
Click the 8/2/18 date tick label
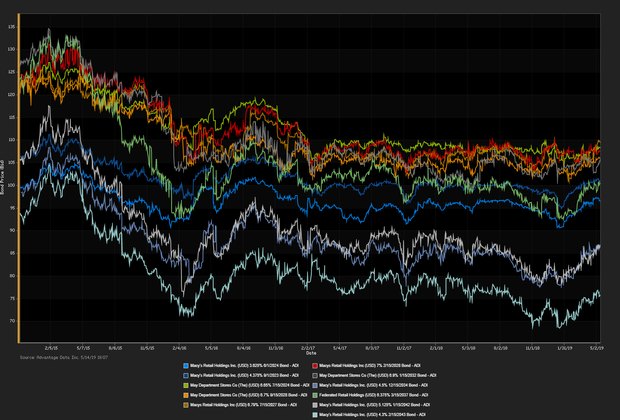click(x=500, y=348)
